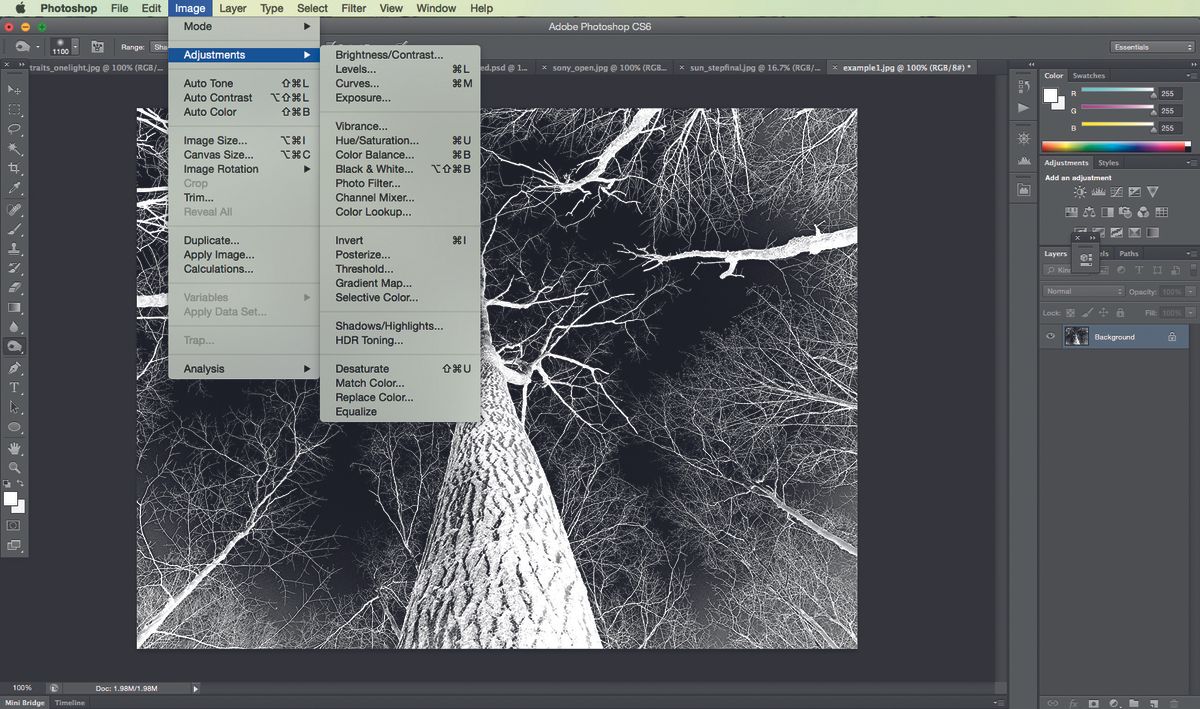Hide the Background layer with eye icon
Image resolution: width=1200 pixels, height=709 pixels.
[1050, 337]
